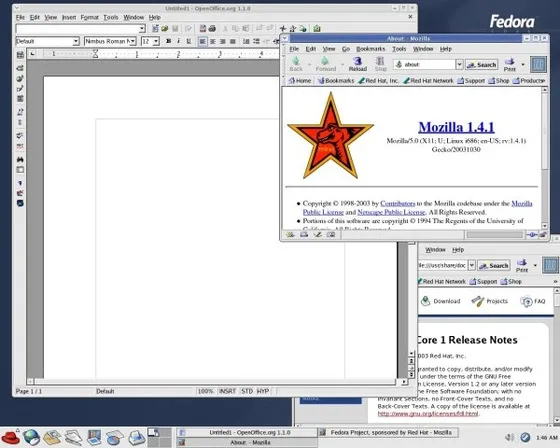This screenshot has width=560, height=448.
Task: Open the gnu.org licenses fdl.html link
Action: coord(428,414)
